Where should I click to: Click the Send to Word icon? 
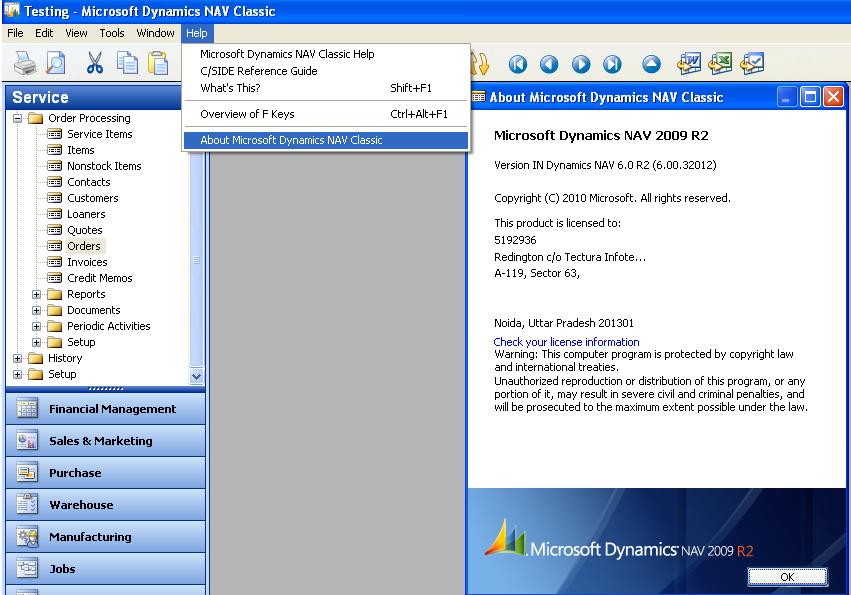(x=689, y=64)
